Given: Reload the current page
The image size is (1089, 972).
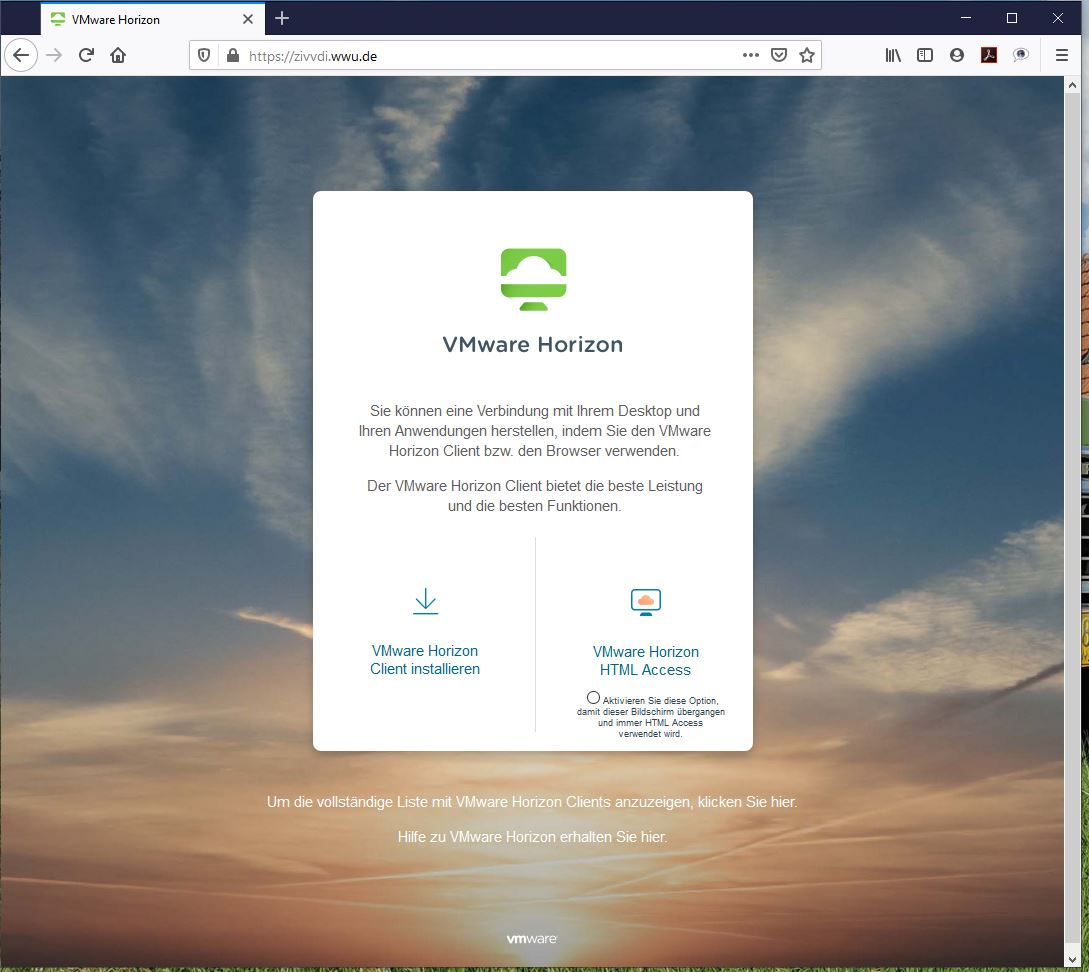Looking at the screenshot, I should coord(86,56).
